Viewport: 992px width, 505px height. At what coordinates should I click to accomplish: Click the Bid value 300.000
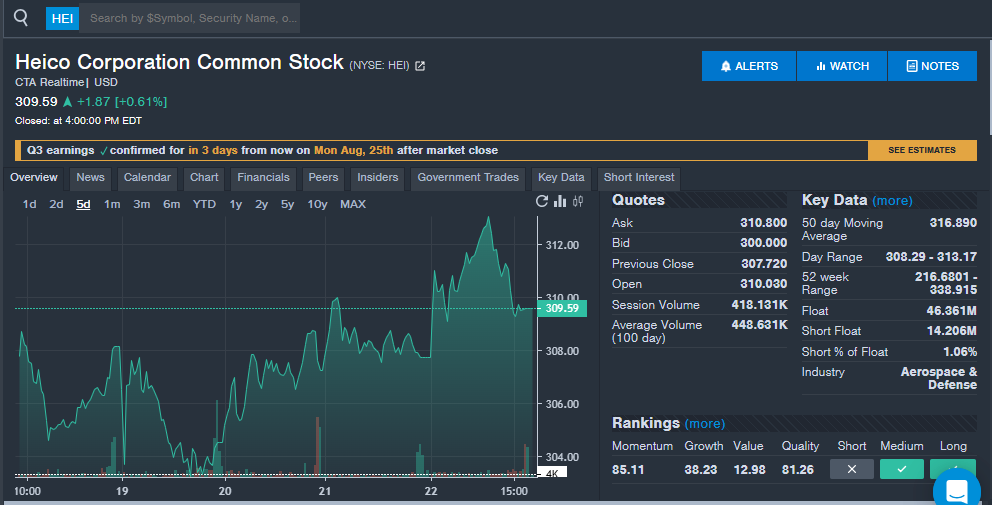(x=764, y=243)
